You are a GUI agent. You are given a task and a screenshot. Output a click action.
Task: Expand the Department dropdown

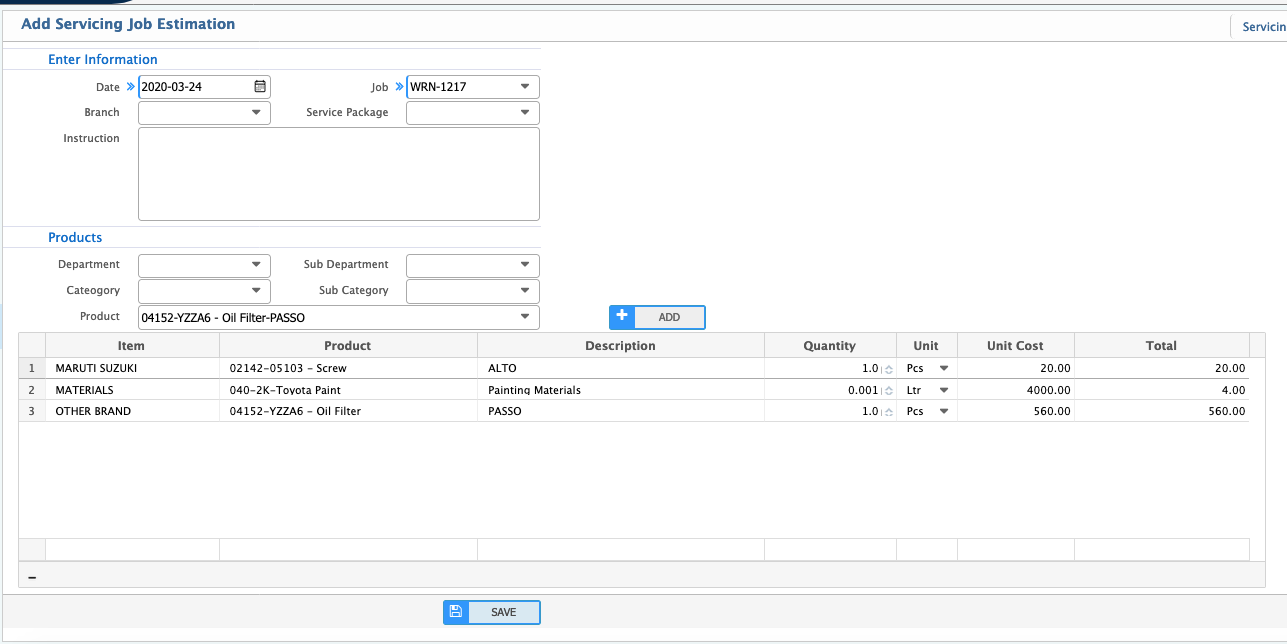[257, 264]
